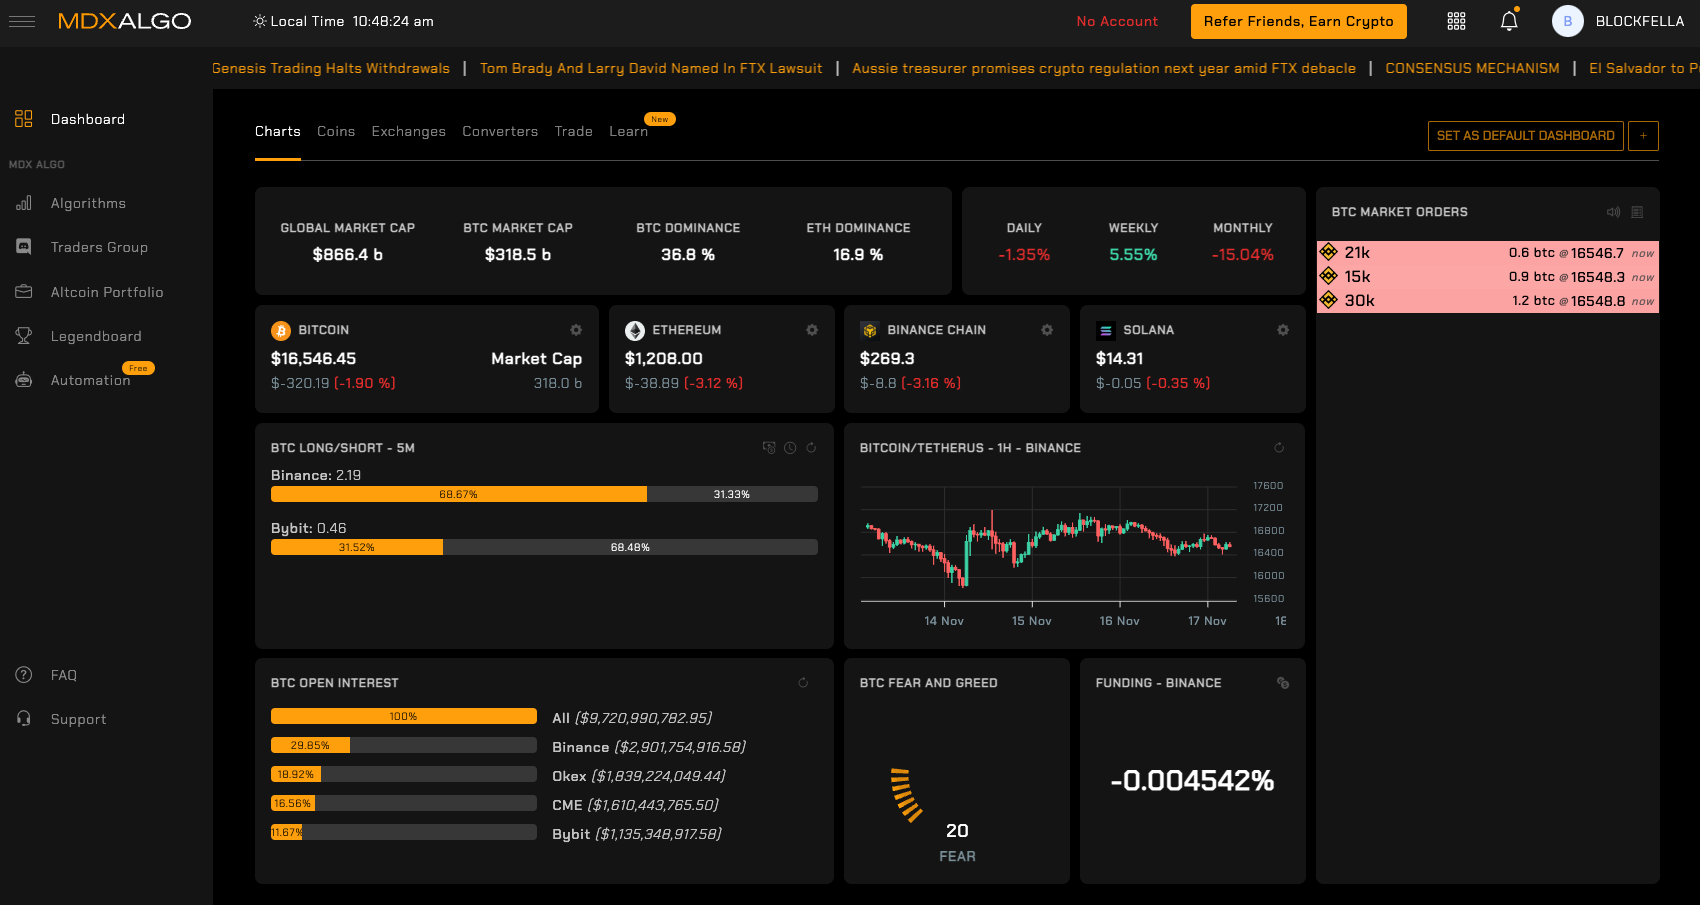Image resolution: width=1700 pixels, height=905 pixels.
Task: Open the Aussie treasurer crypto regulation headline
Action: [x=1104, y=68]
